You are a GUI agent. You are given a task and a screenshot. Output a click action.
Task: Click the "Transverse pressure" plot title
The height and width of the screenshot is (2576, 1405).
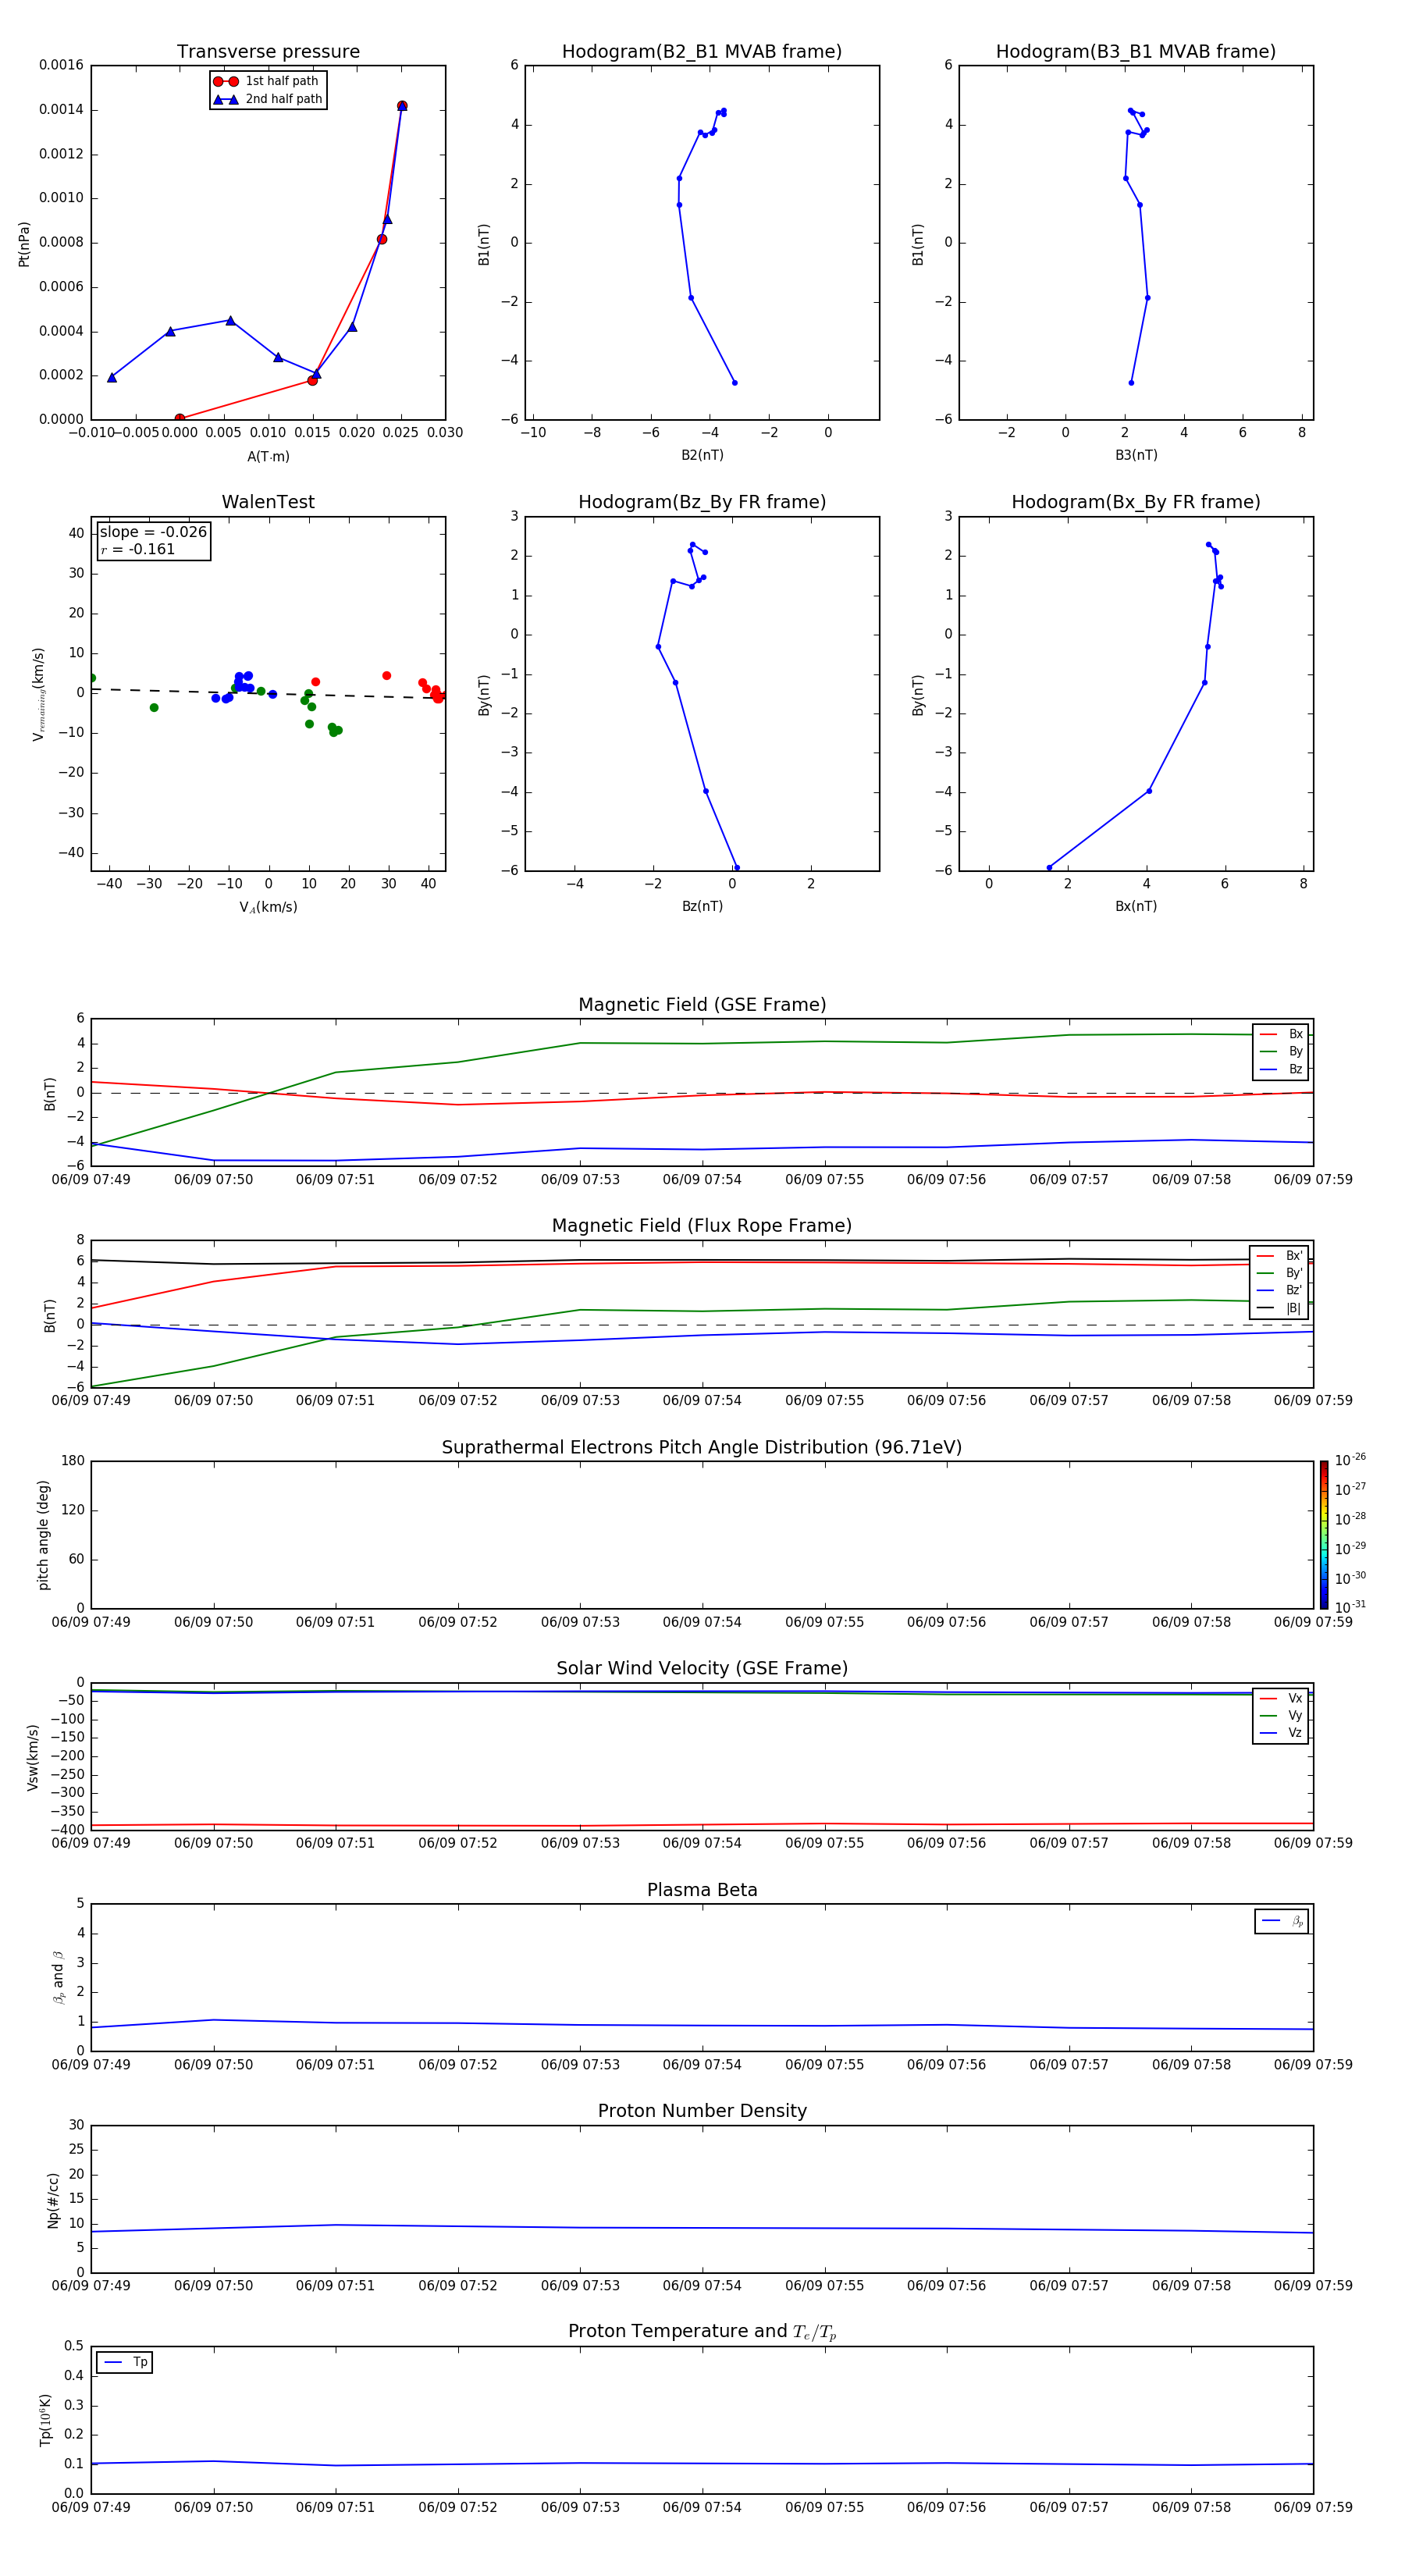[268, 52]
